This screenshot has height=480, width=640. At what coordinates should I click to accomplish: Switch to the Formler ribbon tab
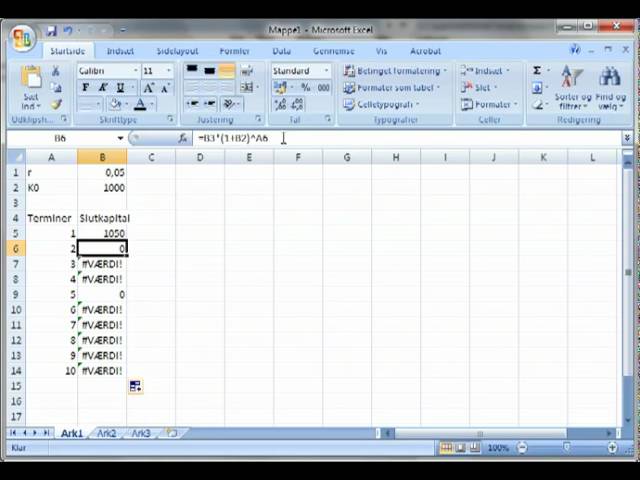(x=234, y=51)
